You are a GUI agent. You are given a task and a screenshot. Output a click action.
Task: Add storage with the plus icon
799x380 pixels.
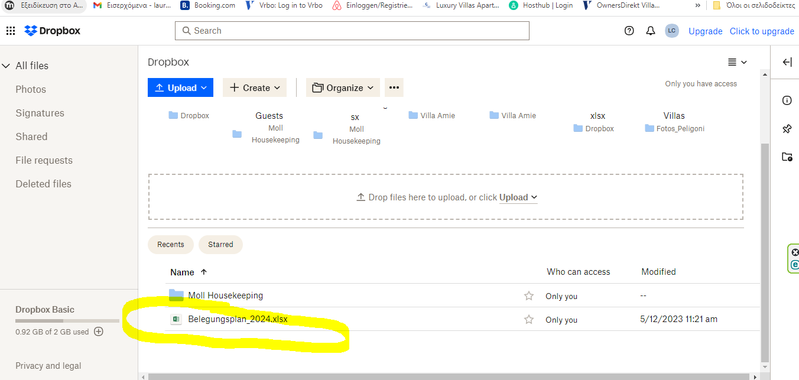(99, 332)
